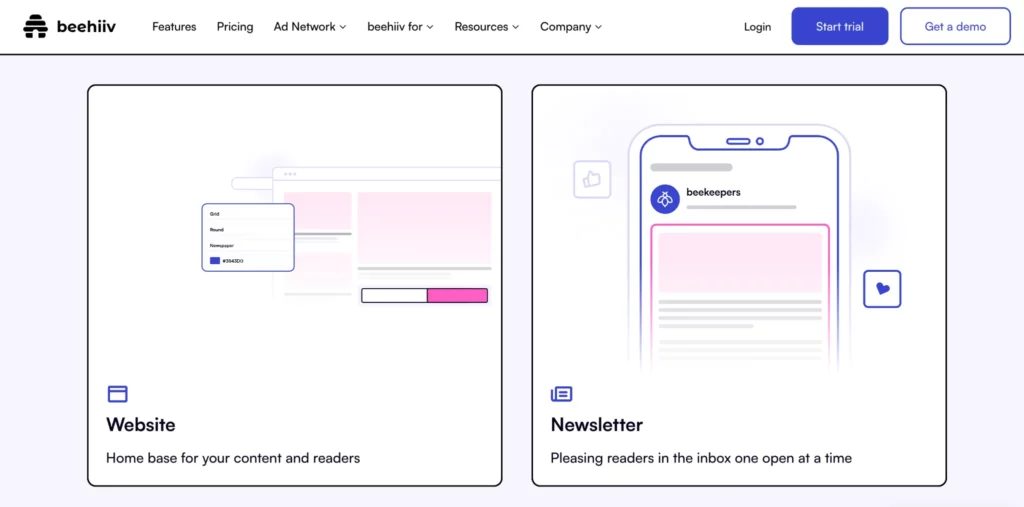This screenshot has height=507, width=1024.
Task: Click the beekeepers bee avatar icon
Action: [x=665, y=199]
